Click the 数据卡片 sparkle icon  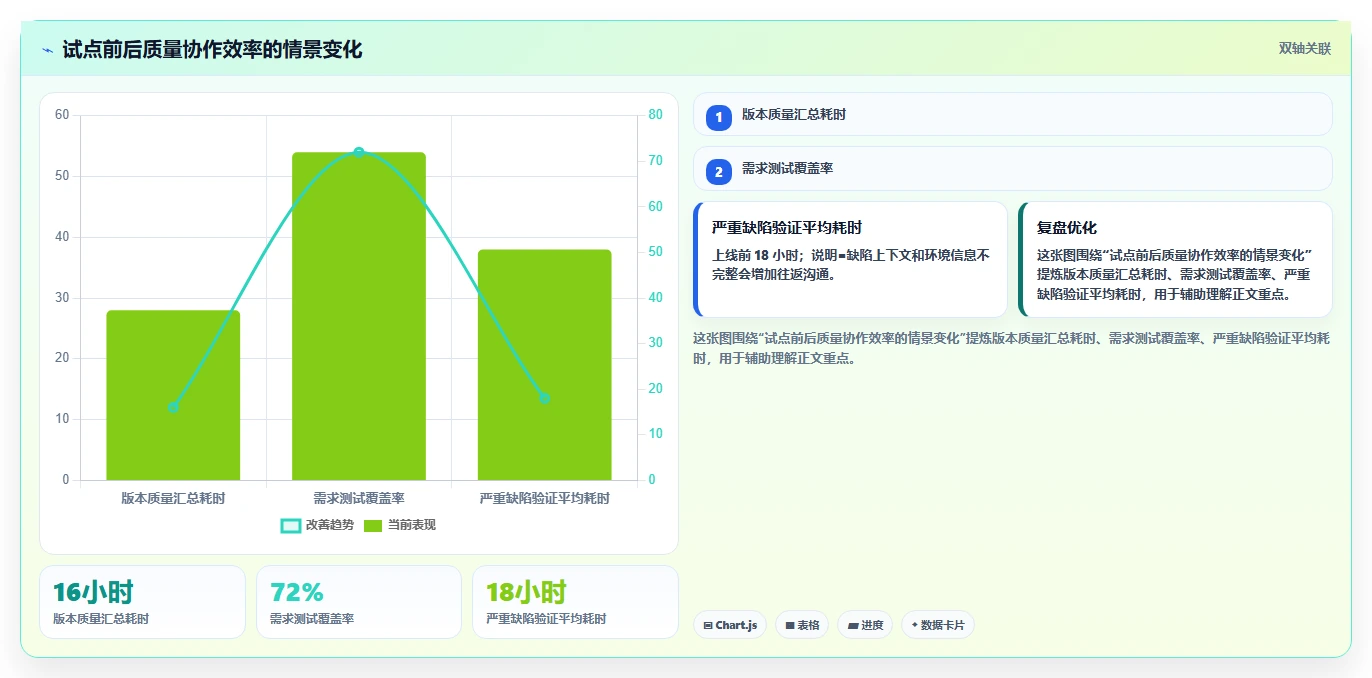914,625
